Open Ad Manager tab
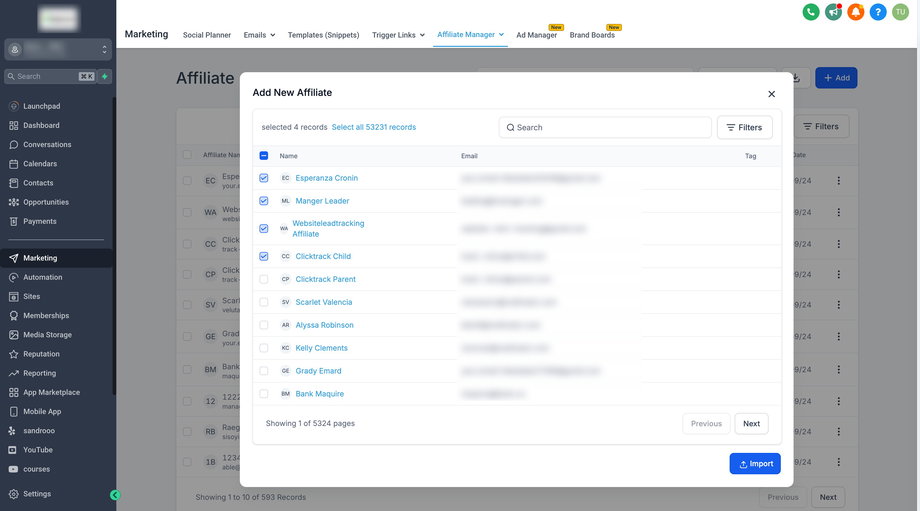920x511 pixels. (x=536, y=35)
